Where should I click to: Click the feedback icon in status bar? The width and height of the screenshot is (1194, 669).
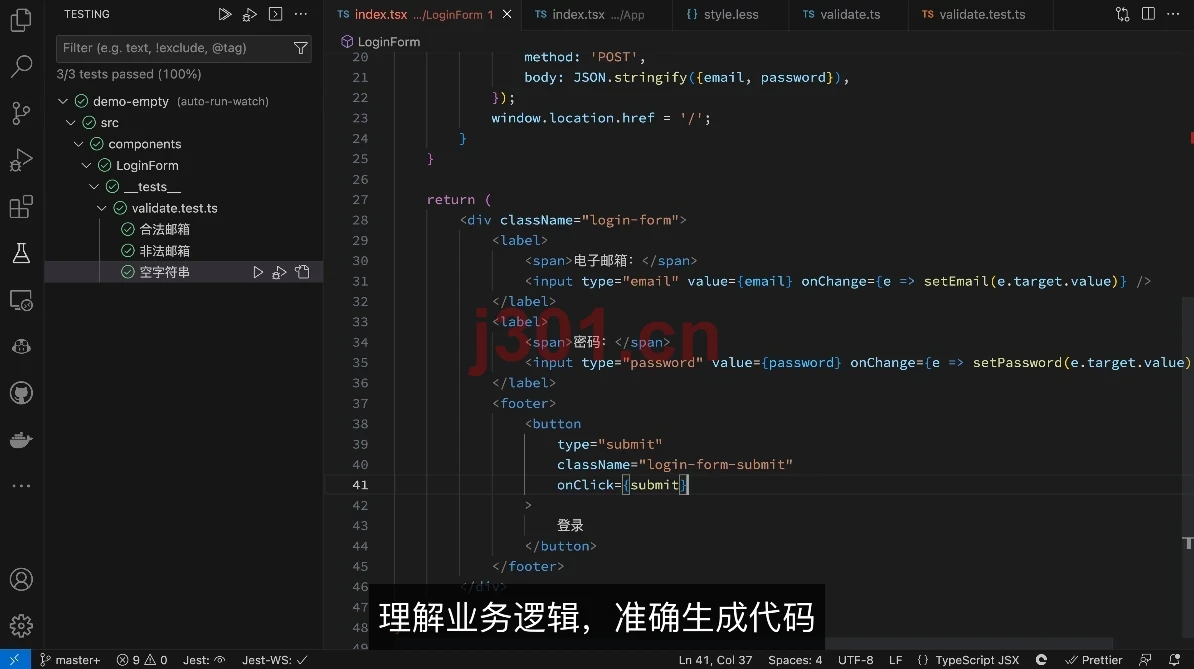point(1145,660)
